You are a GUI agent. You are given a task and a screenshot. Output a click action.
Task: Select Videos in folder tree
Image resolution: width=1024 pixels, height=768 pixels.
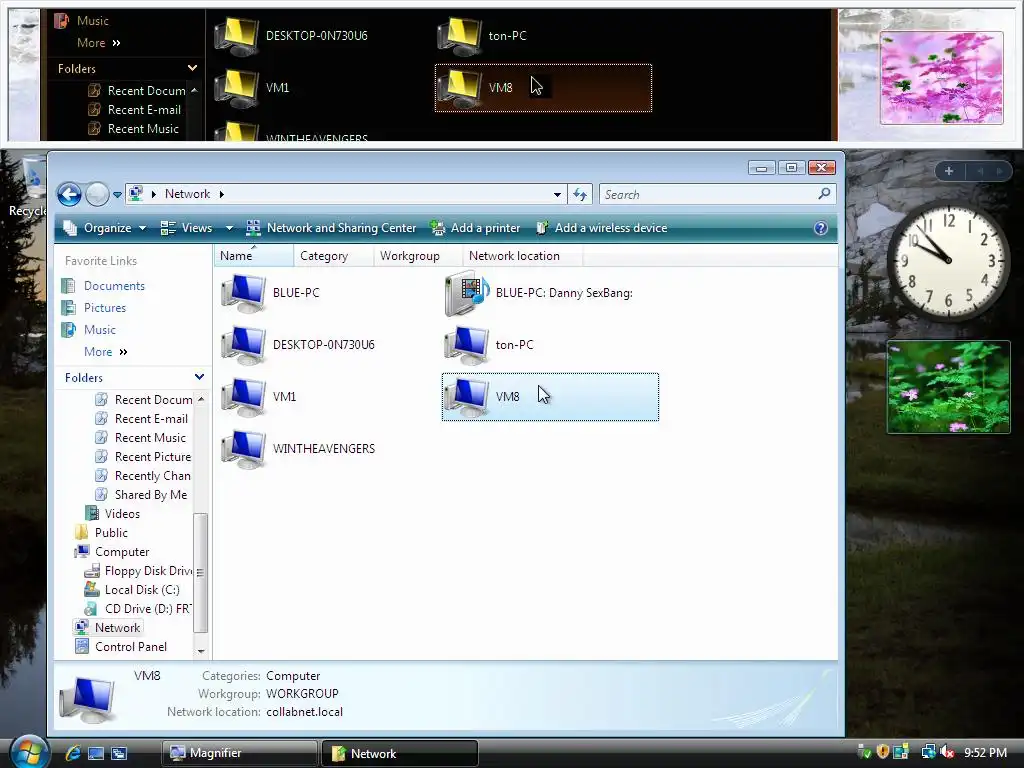113,514
